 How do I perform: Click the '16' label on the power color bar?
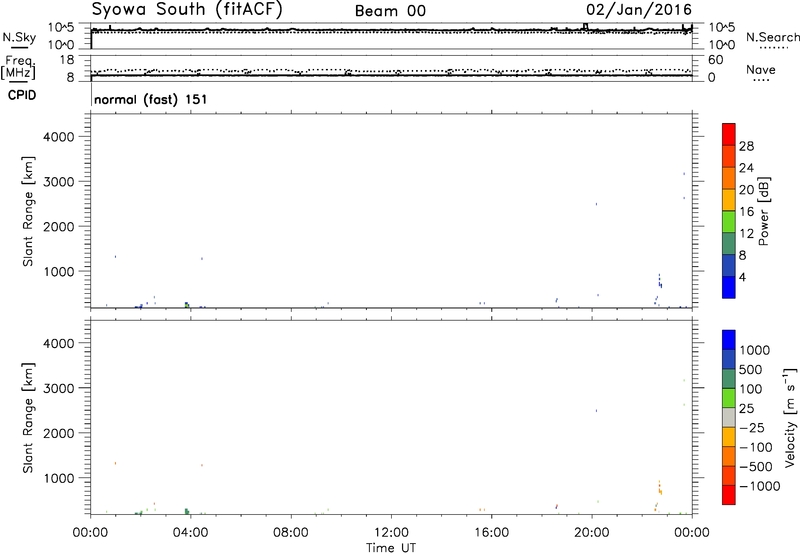(x=746, y=212)
